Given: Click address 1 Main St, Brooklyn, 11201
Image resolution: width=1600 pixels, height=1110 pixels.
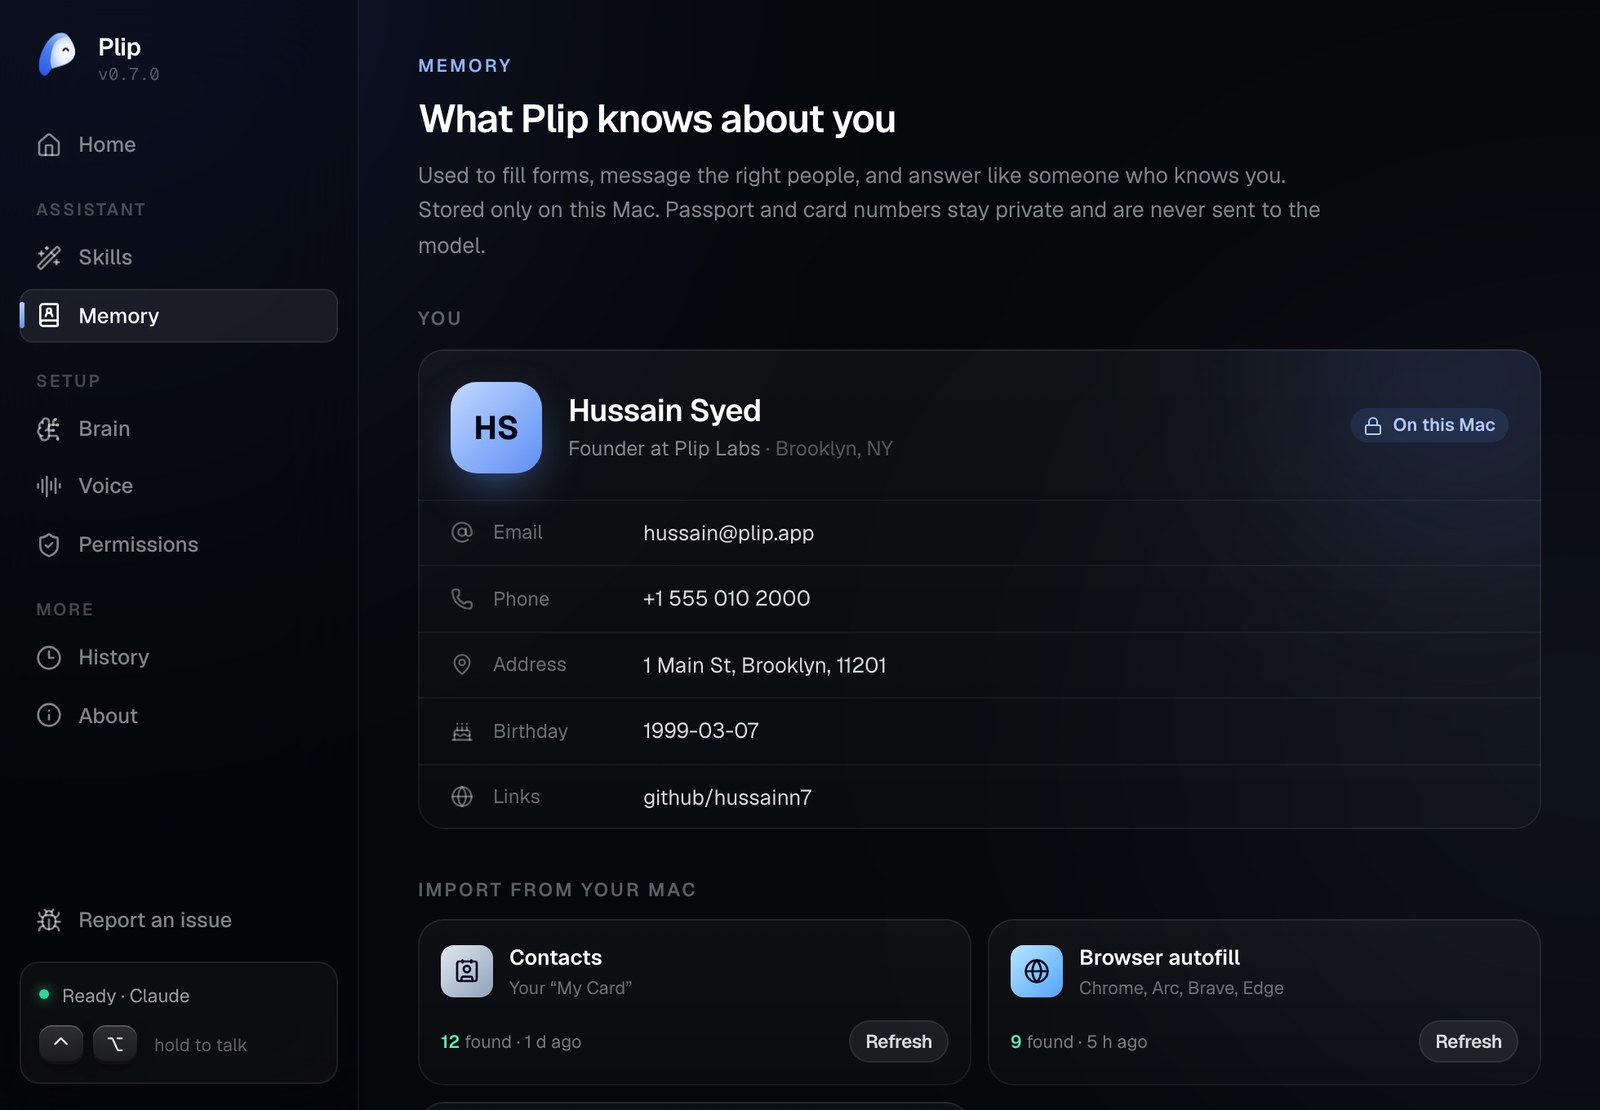Looking at the screenshot, I should (x=764, y=665).
